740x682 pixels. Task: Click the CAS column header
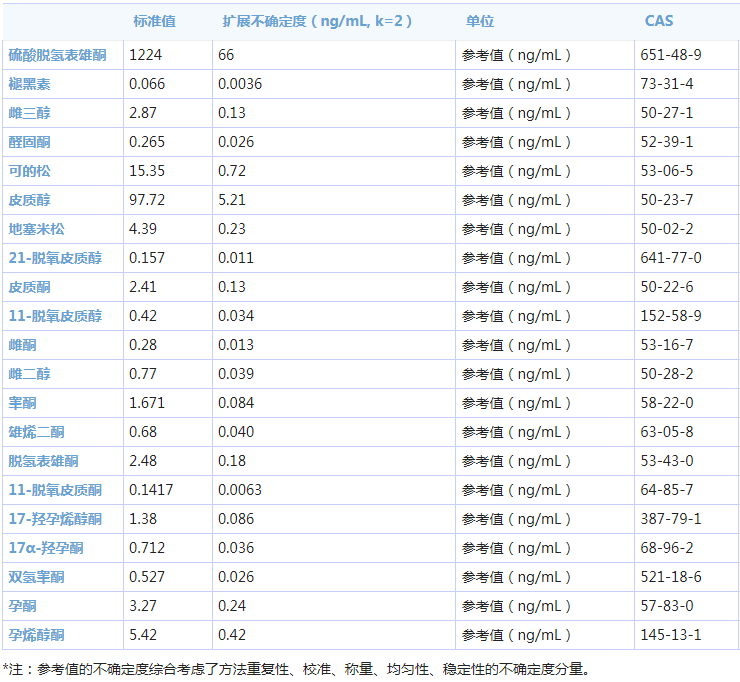[x=659, y=21]
